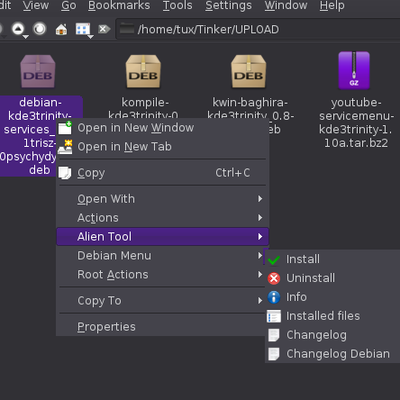The image size is (400, 400).
Task: Select Copy from context menu
Action: tap(162, 173)
